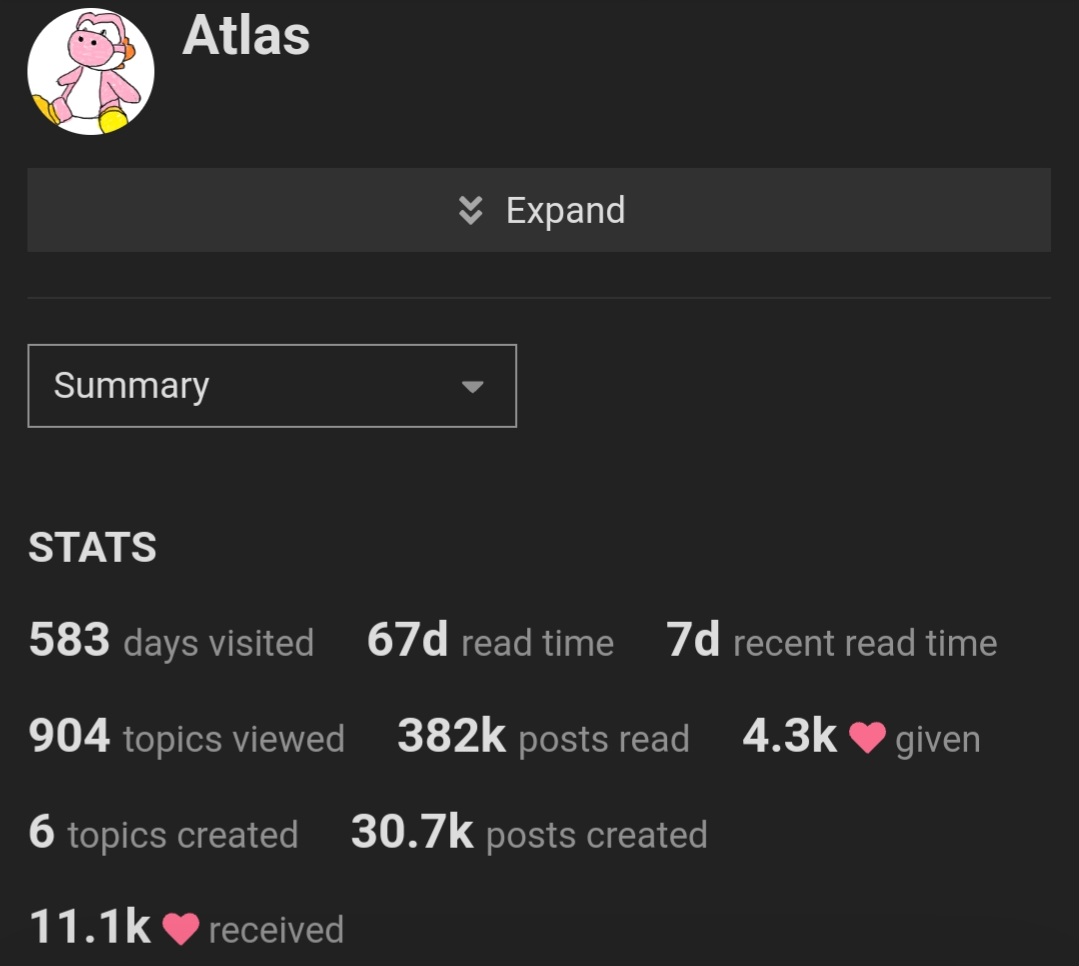Click the STATS section heading
The image size is (1079, 966).
92,548
